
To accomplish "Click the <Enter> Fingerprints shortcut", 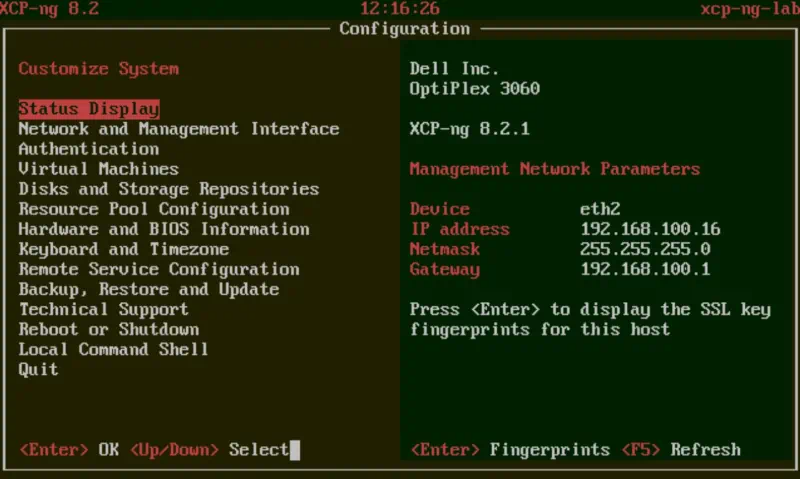I will pos(510,449).
